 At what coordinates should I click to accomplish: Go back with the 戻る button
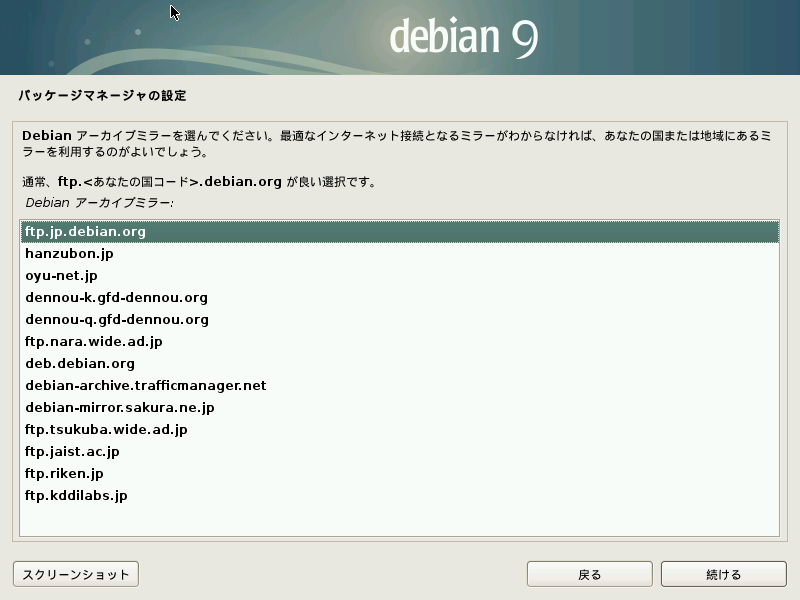[590, 574]
